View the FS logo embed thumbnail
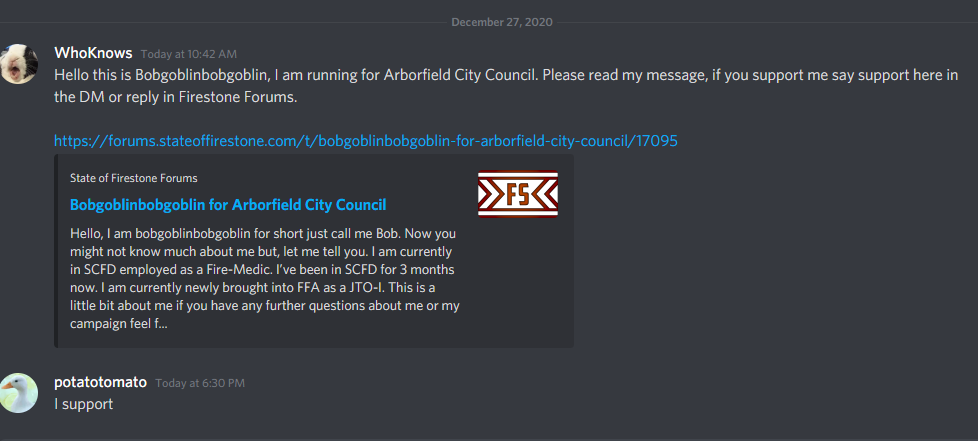The width and height of the screenshot is (978, 441). point(518,193)
